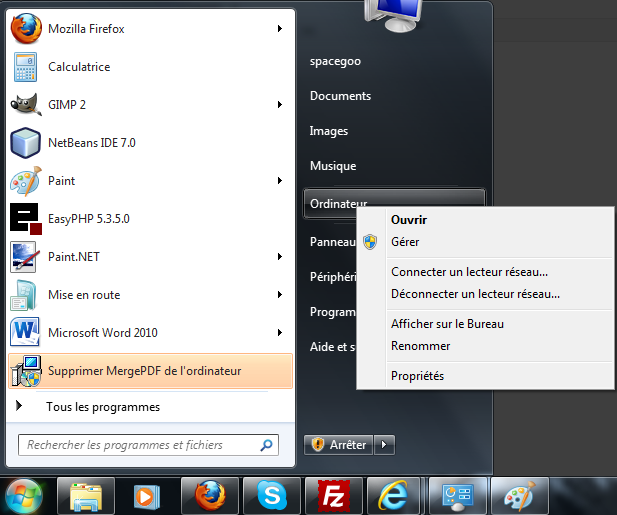Open Skype from the taskbar
This screenshot has height=515, width=617.
coord(272,497)
